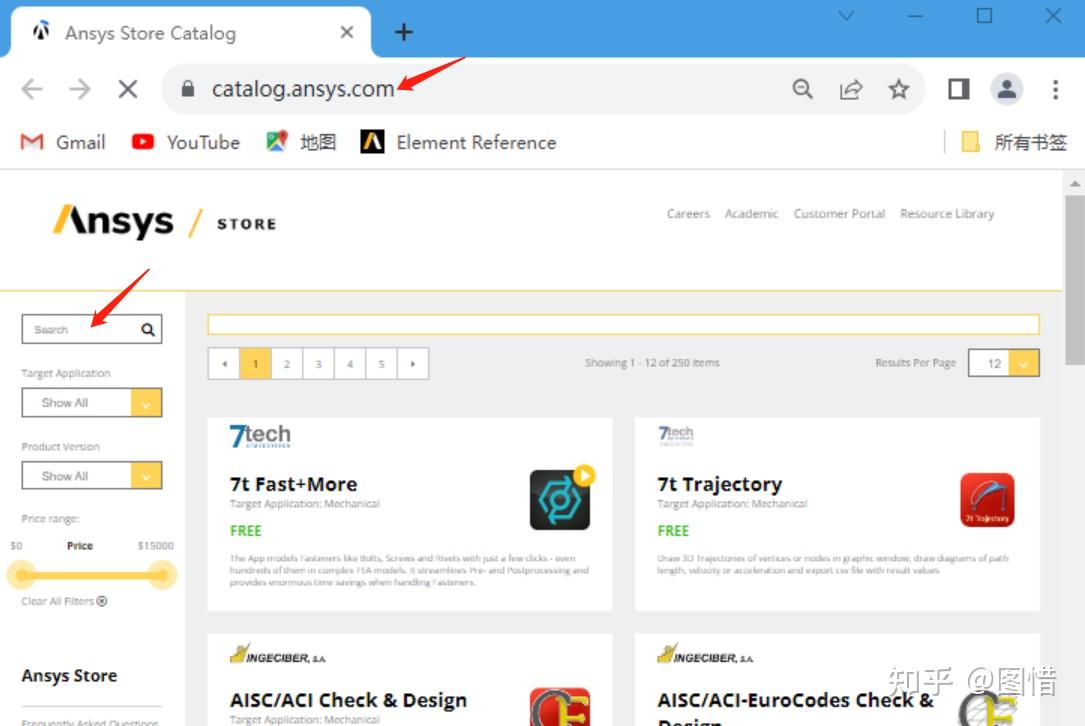Open the Academic link

pyautogui.click(x=751, y=214)
